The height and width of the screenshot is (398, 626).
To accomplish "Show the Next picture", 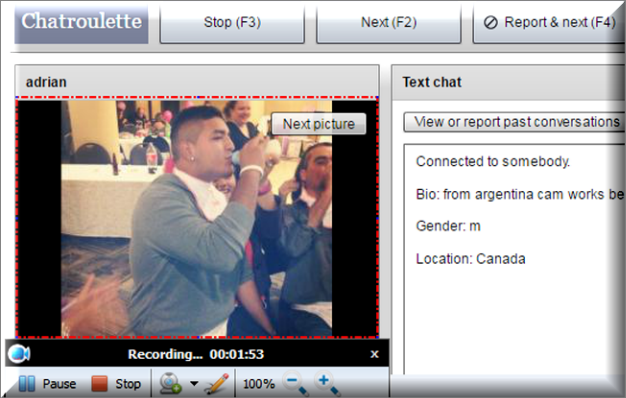I will click(319, 124).
